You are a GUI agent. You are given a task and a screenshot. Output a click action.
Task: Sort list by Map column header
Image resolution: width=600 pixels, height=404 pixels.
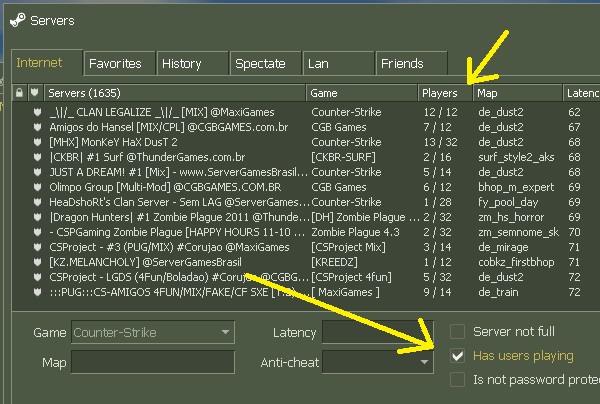point(518,93)
